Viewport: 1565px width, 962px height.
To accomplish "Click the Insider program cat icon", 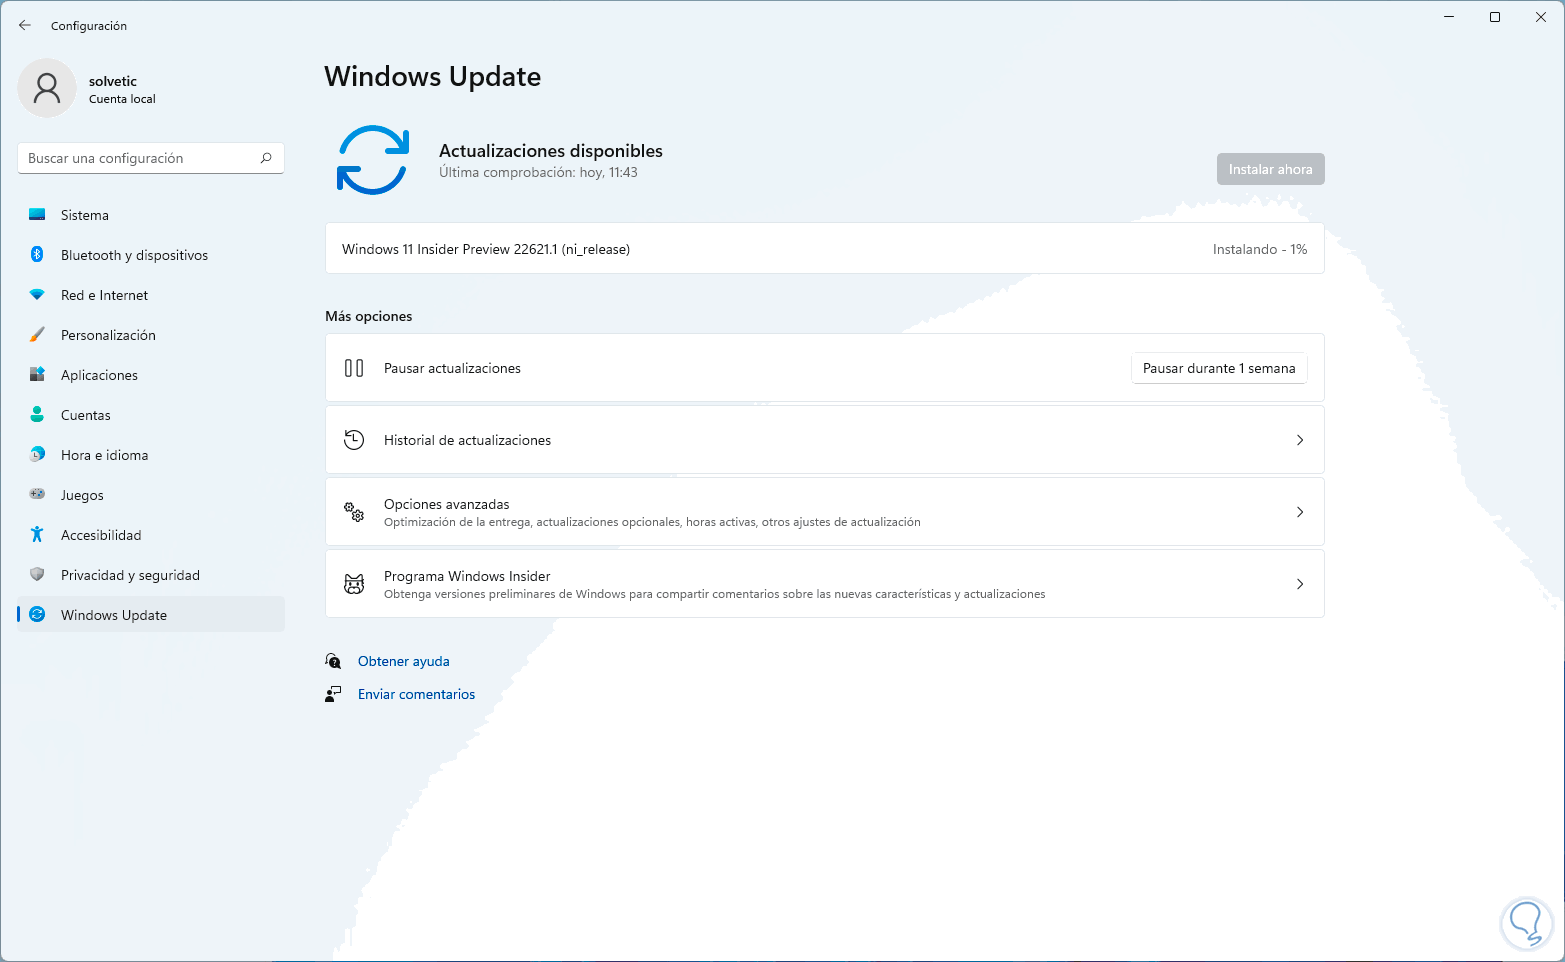I will pyautogui.click(x=354, y=584).
